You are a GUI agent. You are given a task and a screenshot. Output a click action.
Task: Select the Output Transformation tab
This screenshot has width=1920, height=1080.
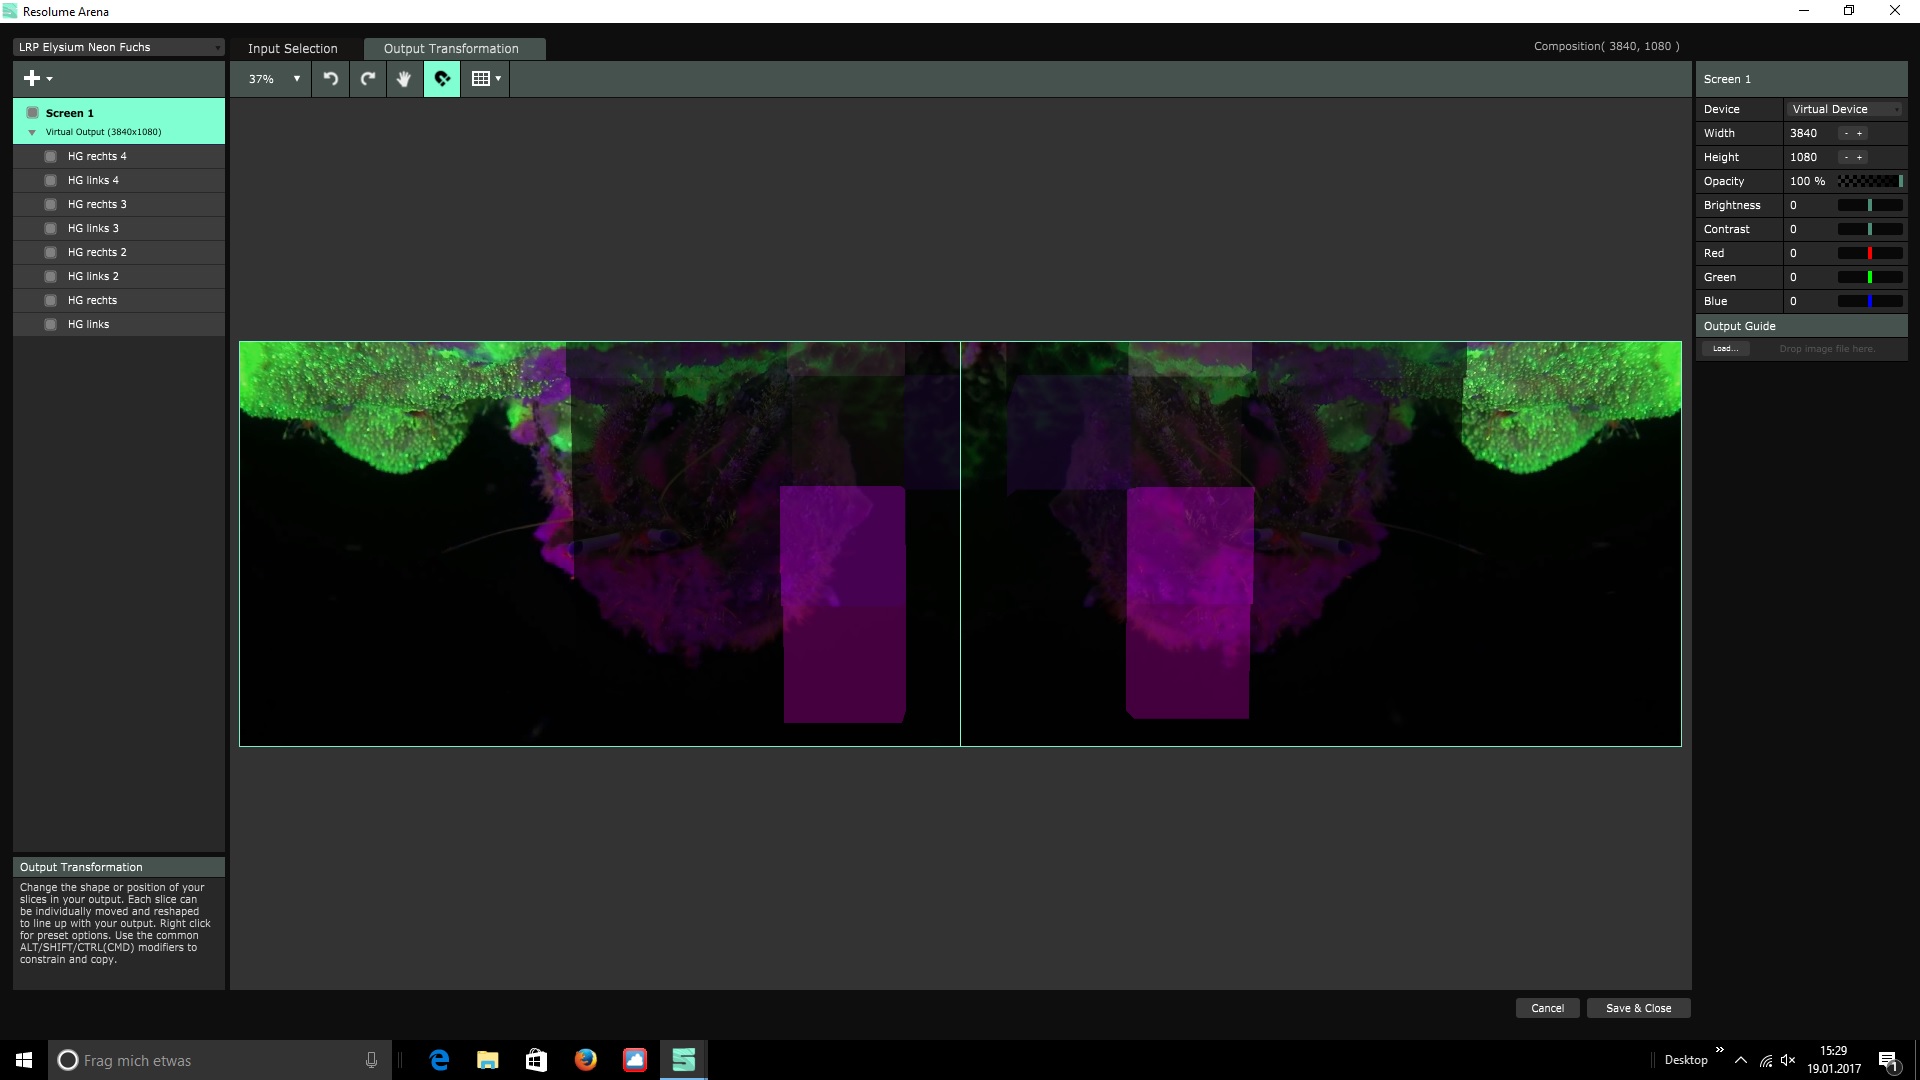click(451, 48)
